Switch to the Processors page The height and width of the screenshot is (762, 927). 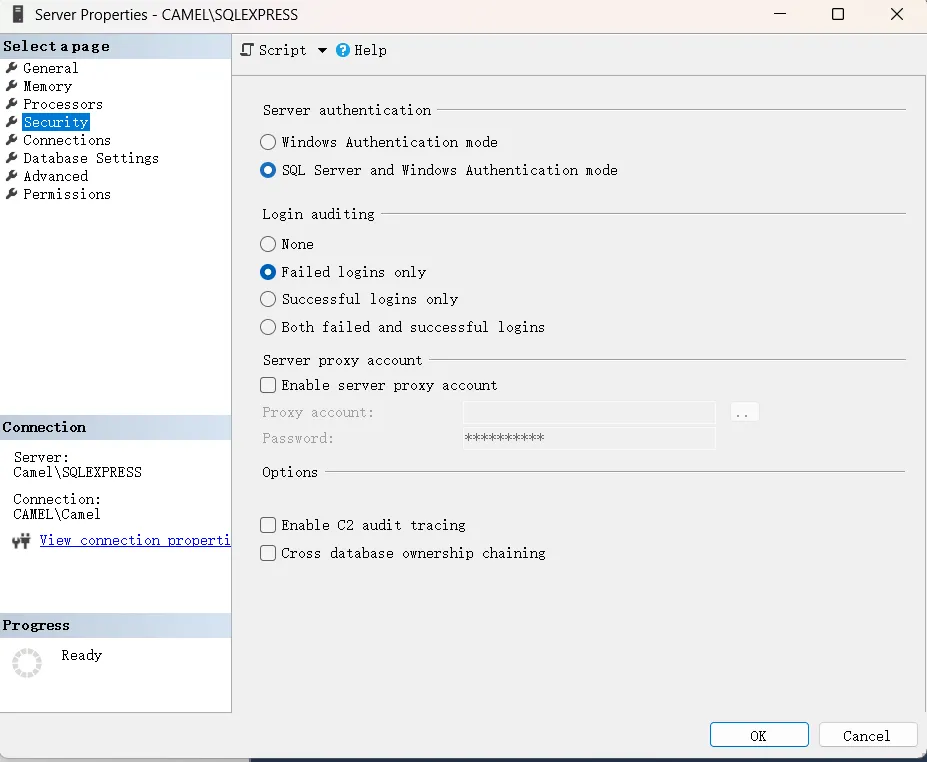63,104
